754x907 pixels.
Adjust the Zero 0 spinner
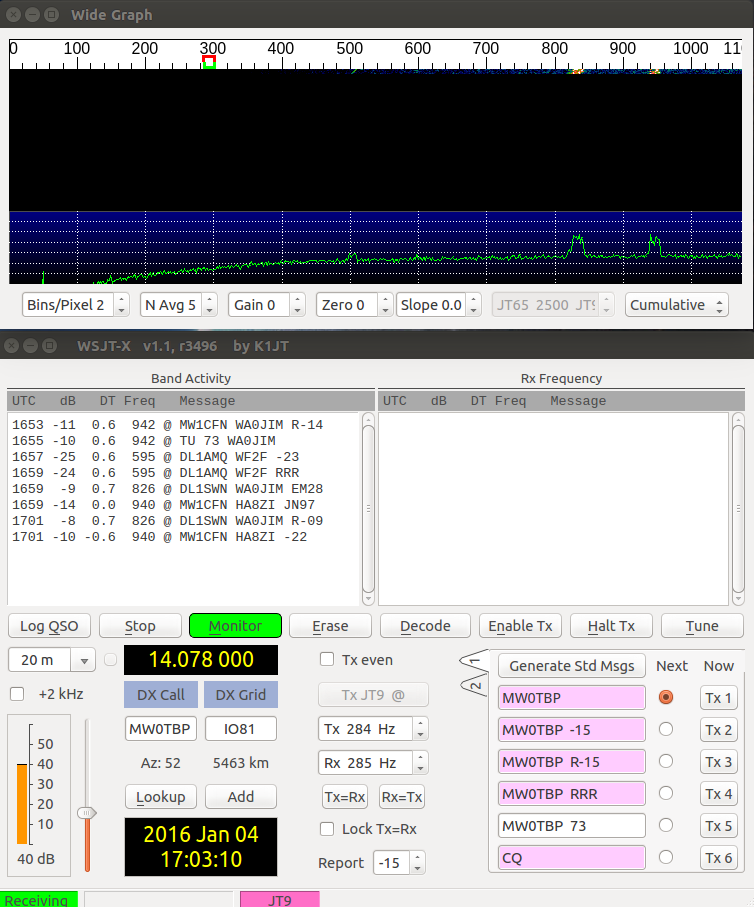(x=385, y=305)
